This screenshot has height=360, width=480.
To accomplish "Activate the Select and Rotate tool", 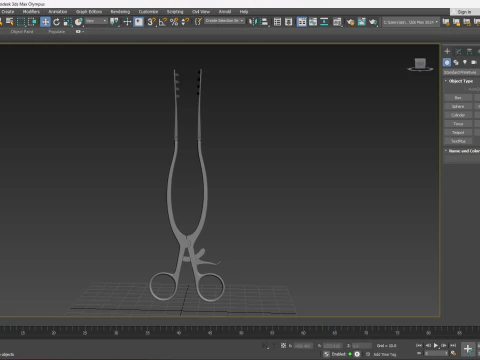I will pyautogui.click(x=56, y=22).
